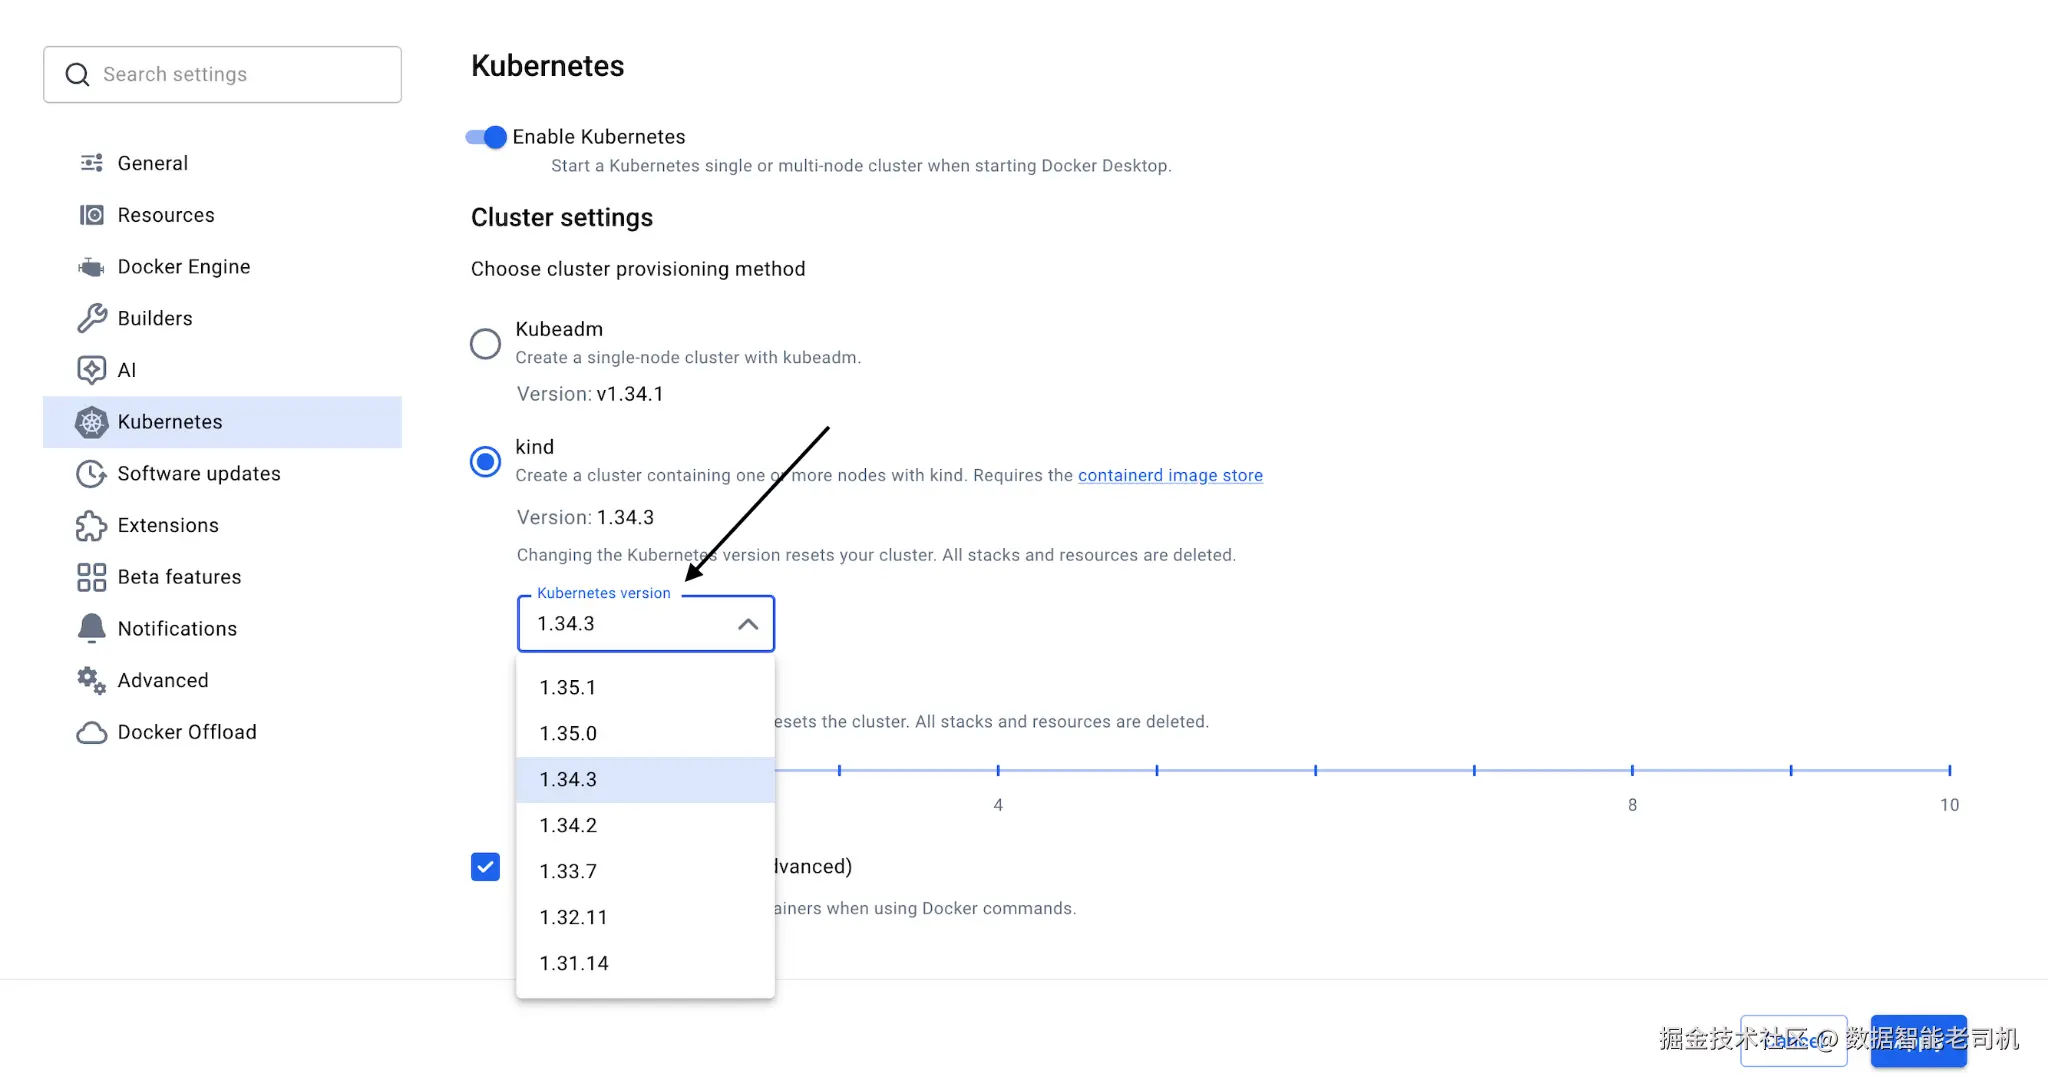Click 'Choose cluster provisioning method' text
The image size is (2048, 1081).
pos(638,269)
